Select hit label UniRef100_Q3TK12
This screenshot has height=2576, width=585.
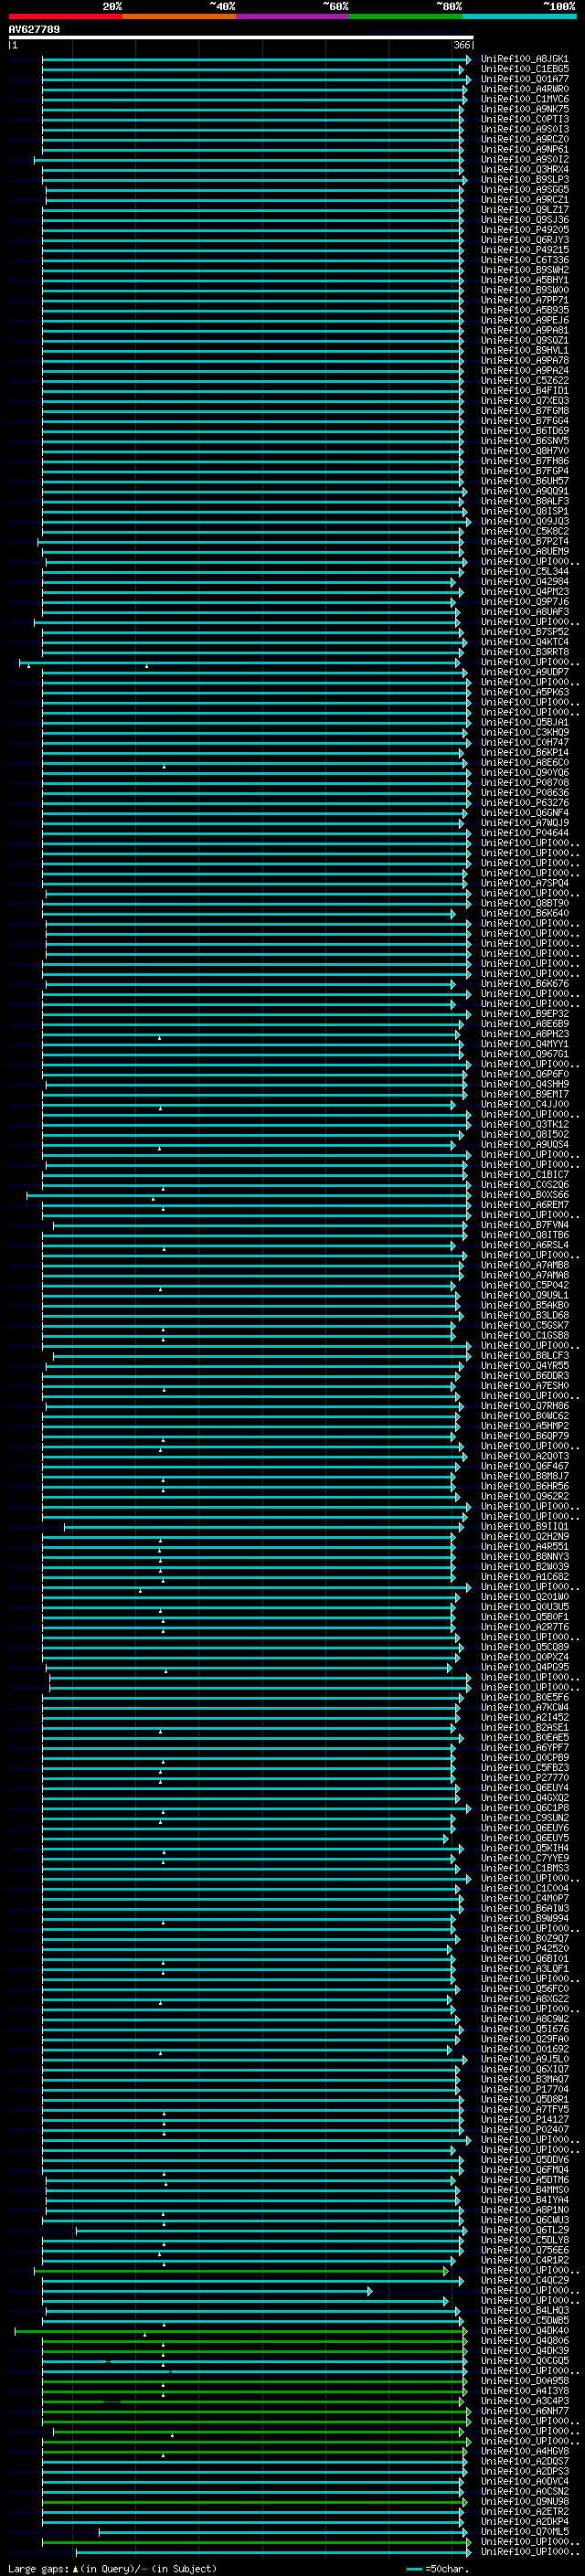[x=525, y=1125]
